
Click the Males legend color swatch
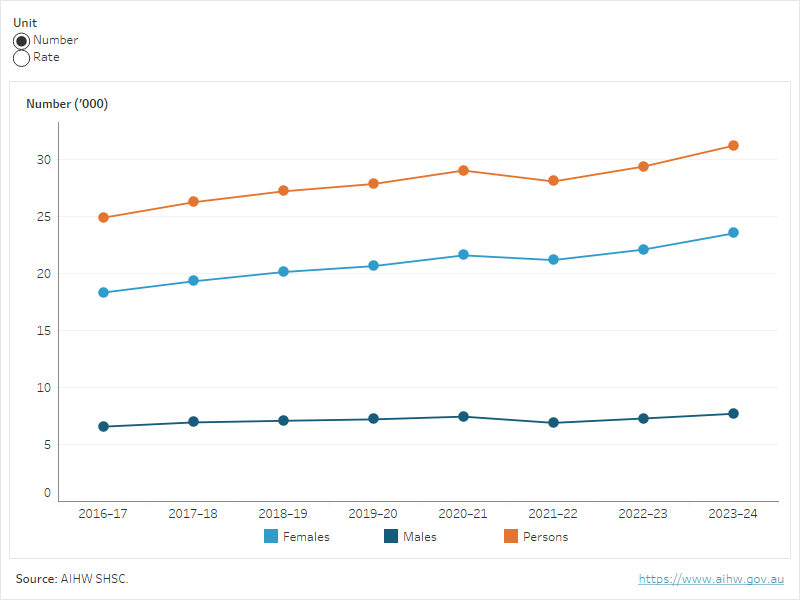391,537
